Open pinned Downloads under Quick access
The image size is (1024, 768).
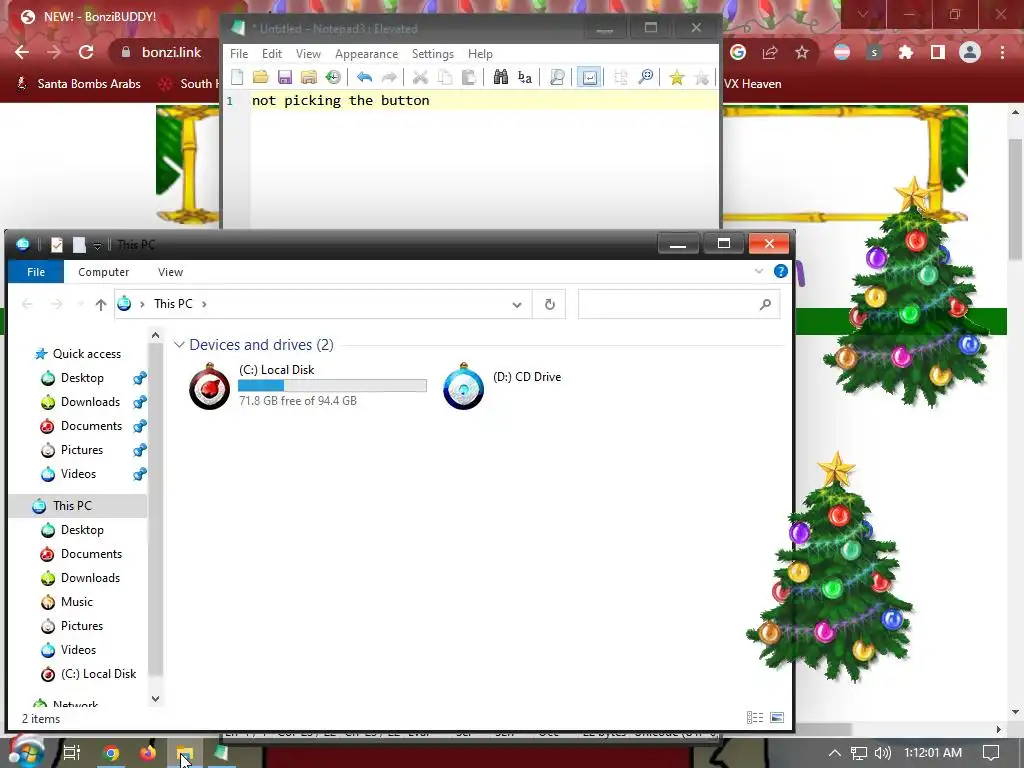(x=90, y=402)
